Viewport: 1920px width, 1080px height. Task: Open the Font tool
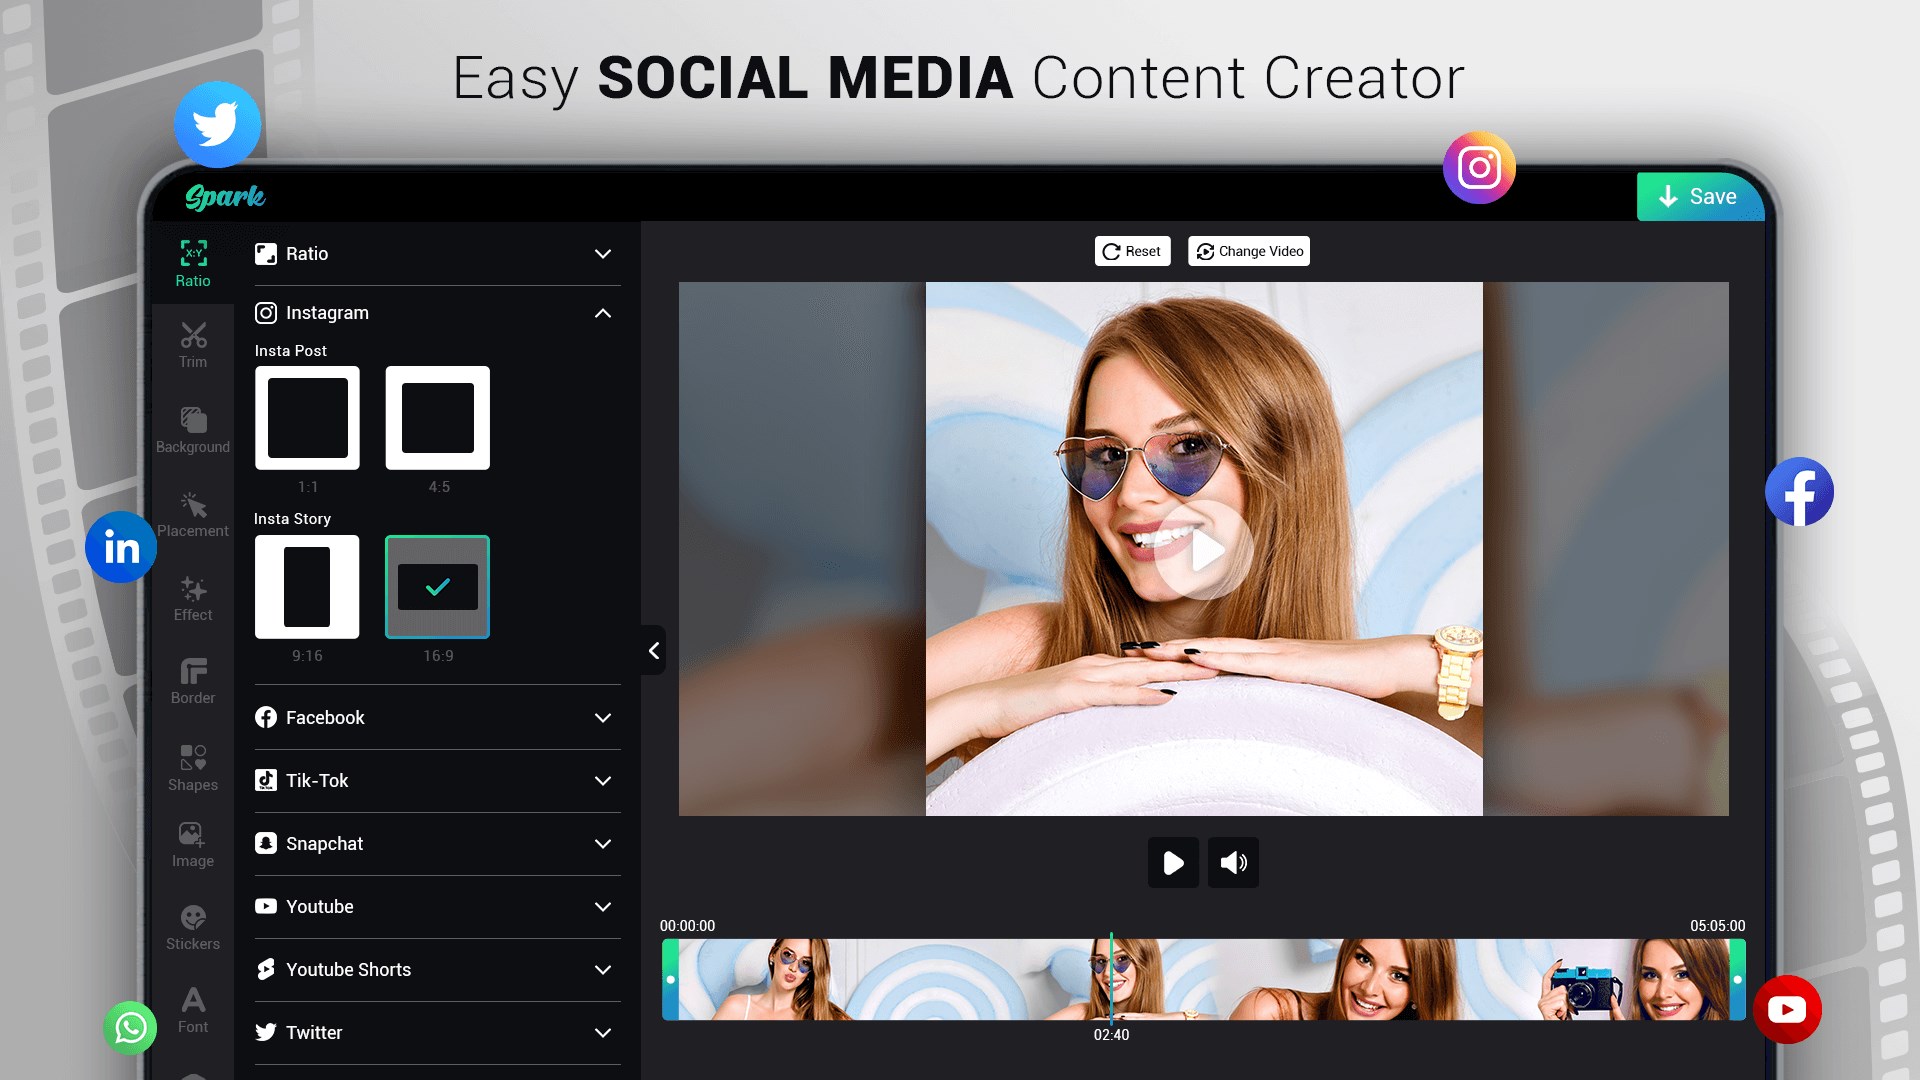click(x=193, y=1009)
